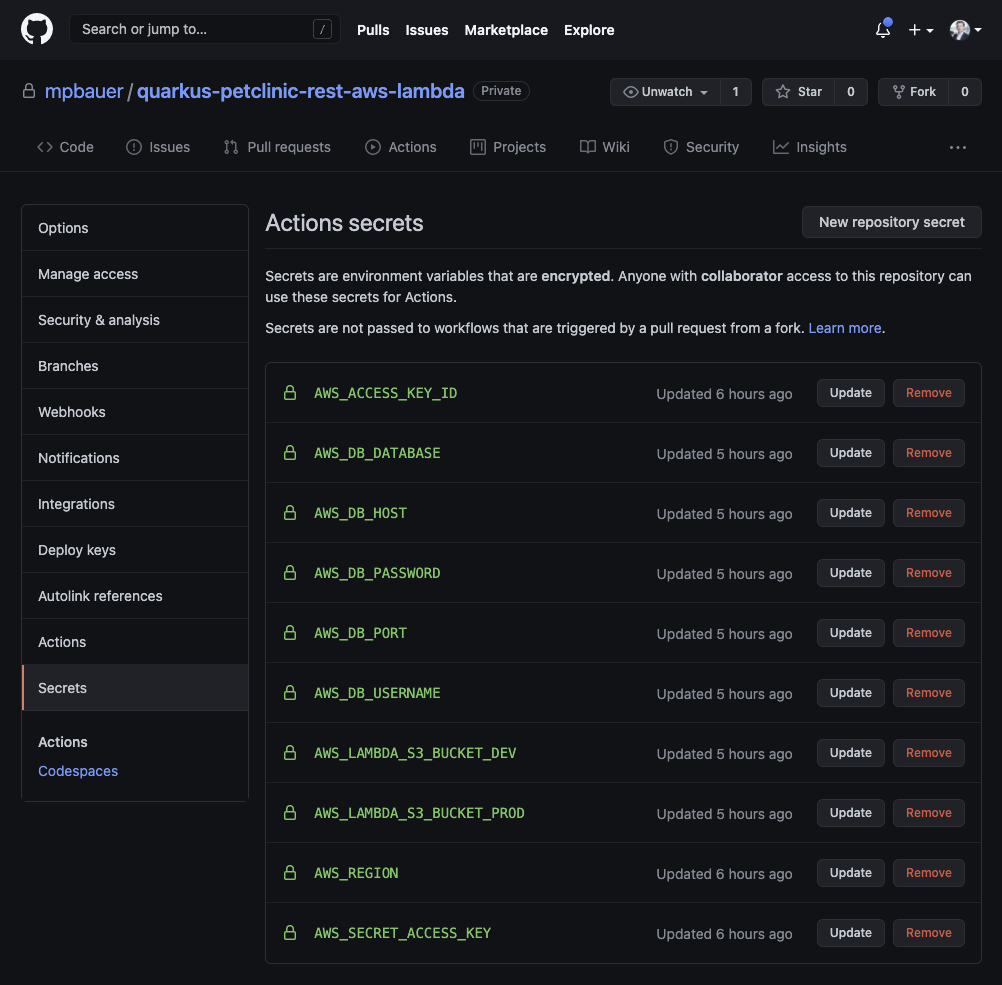This screenshot has width=1002, height=985.
Task: Remove the AWS_LAMBDA_S3_BUCKET_DEV secret
Action: click(x=929, y=753)
